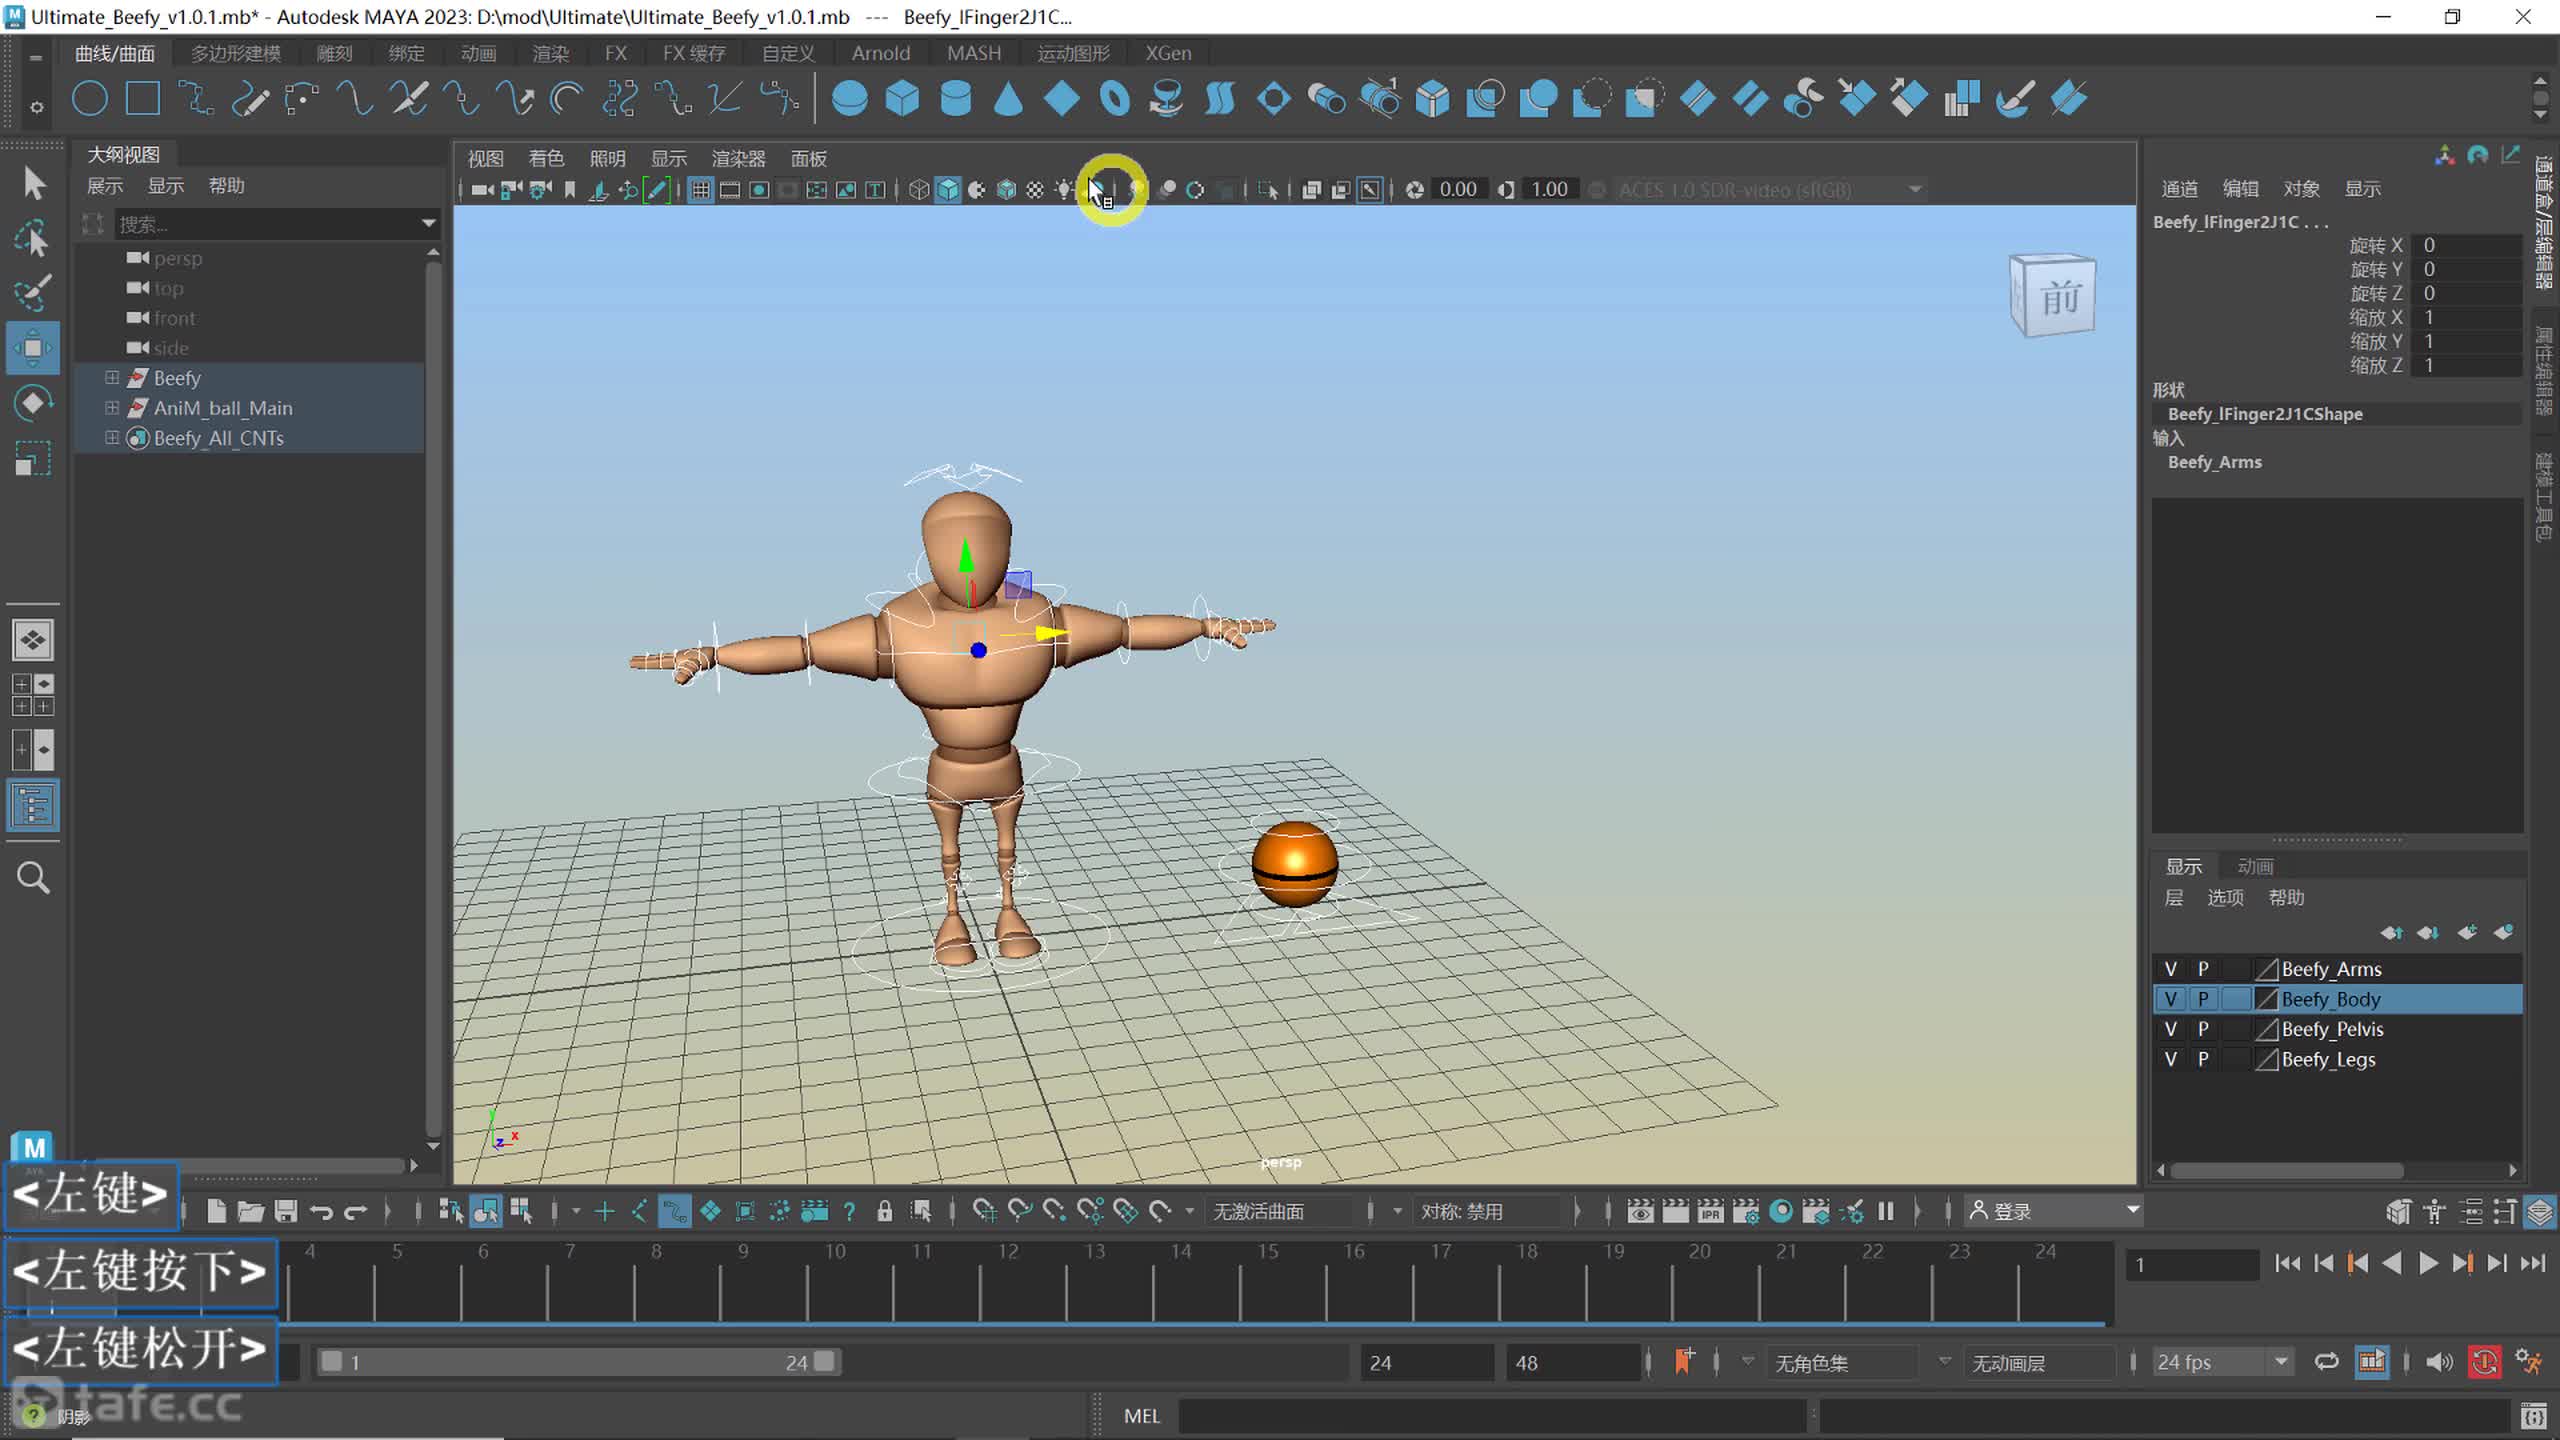2560x1440 pixels.
Task: Select Beefy_lFinger2J1CShape under 形状
Action: [x=2265, y=414]
